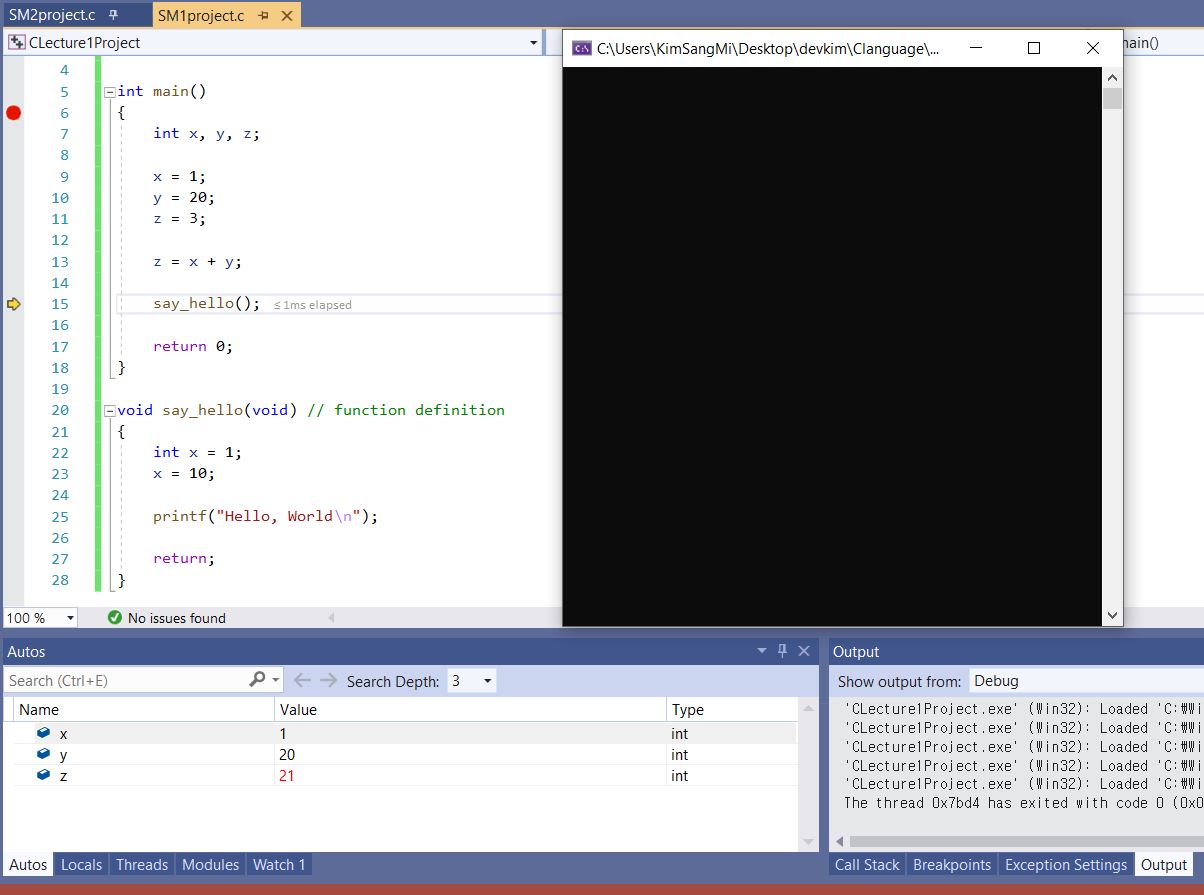Collapse the main() function outline
Image resolution: width=1204 pixels, height=895 pixels.
pyautogui.click(x=109, y=91)
